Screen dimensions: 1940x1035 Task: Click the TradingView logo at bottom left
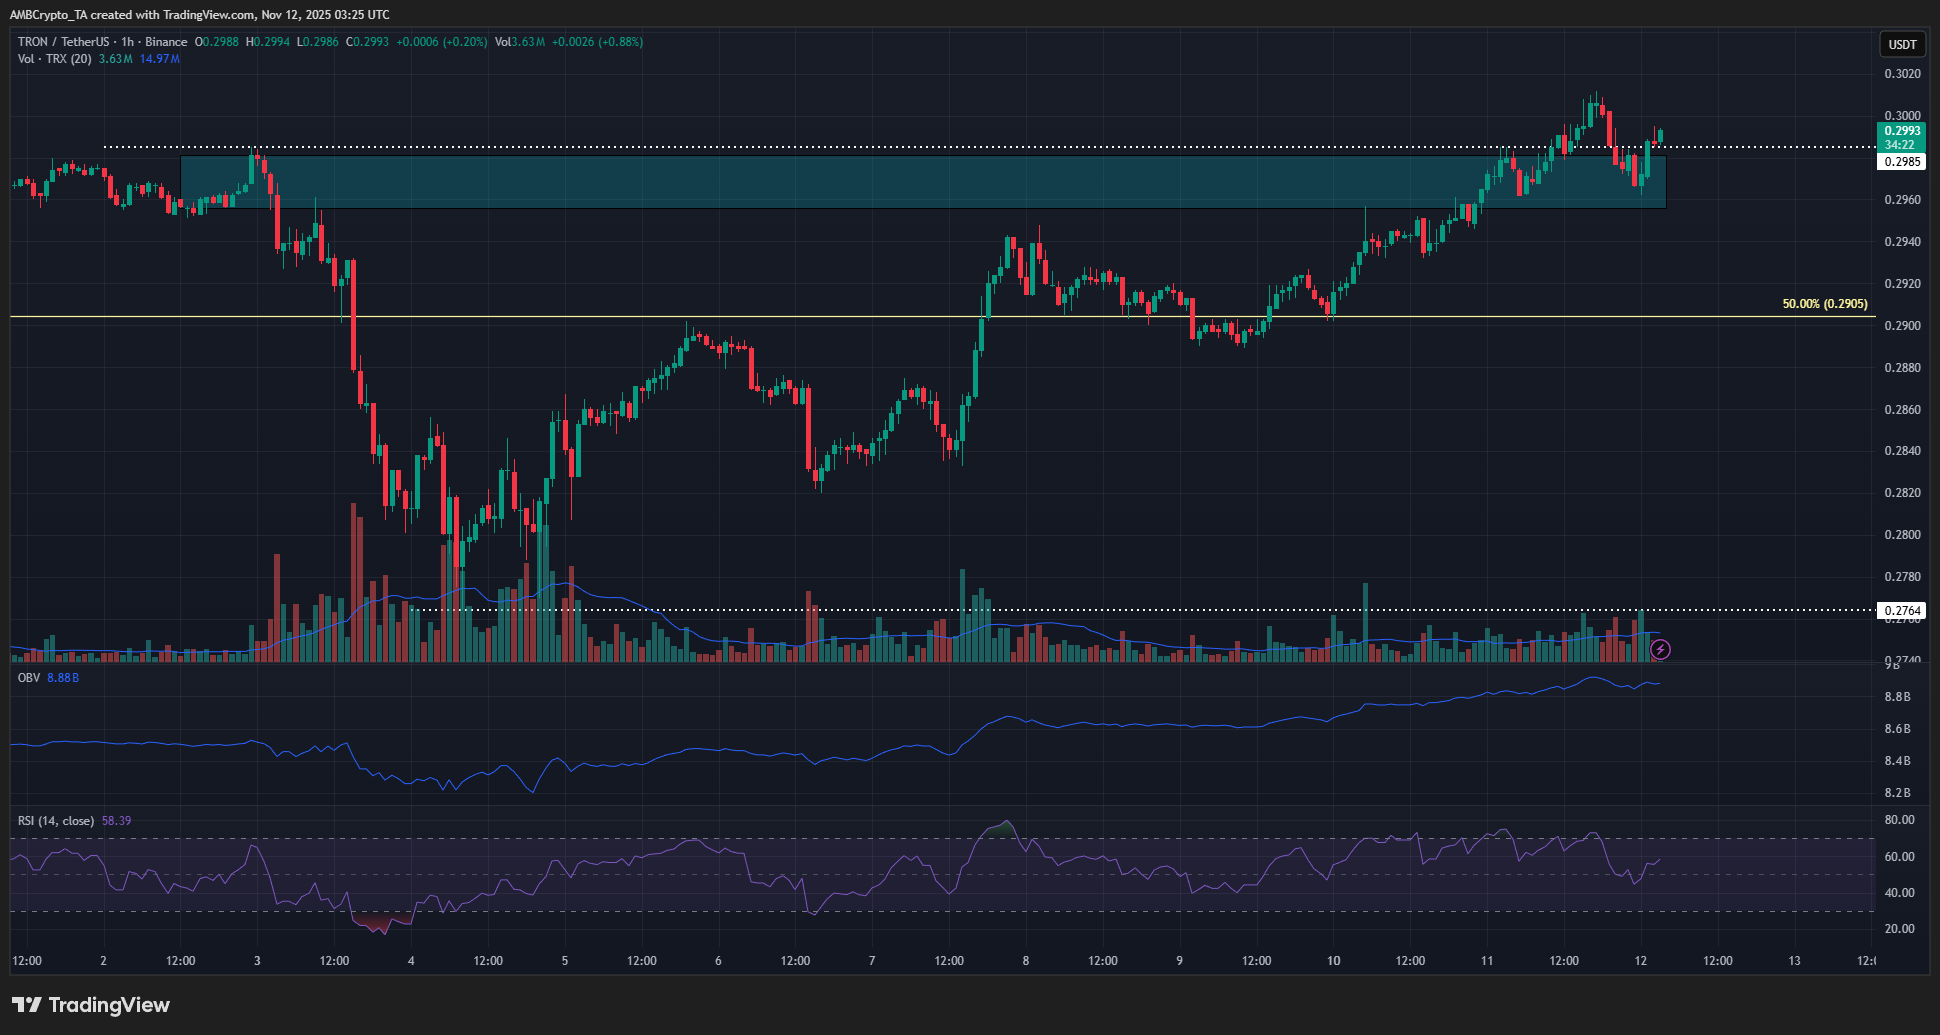click(x=90, y=1005)
